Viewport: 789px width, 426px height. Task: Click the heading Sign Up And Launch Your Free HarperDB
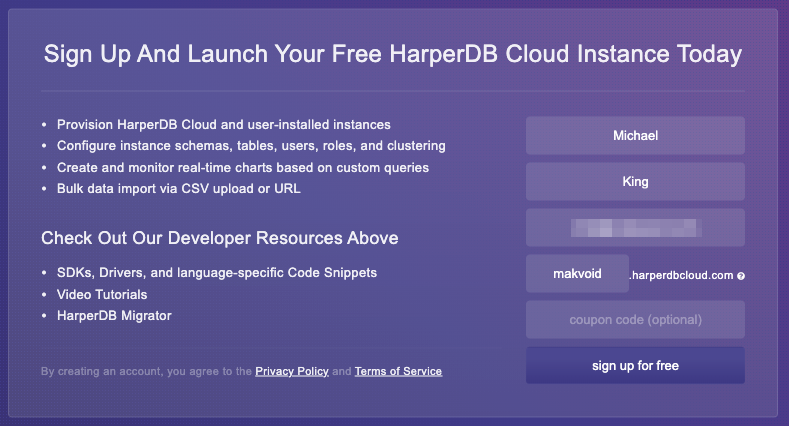pos(392,54)
